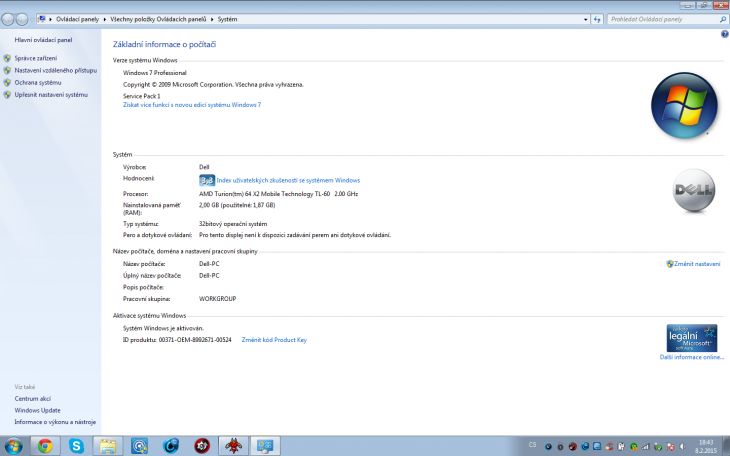Open Windows Update link
730x456 pixels.
(37, 410)
